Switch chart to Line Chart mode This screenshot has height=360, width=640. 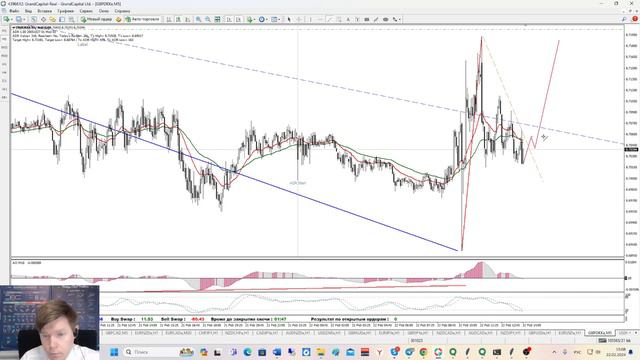coord(188,19)
